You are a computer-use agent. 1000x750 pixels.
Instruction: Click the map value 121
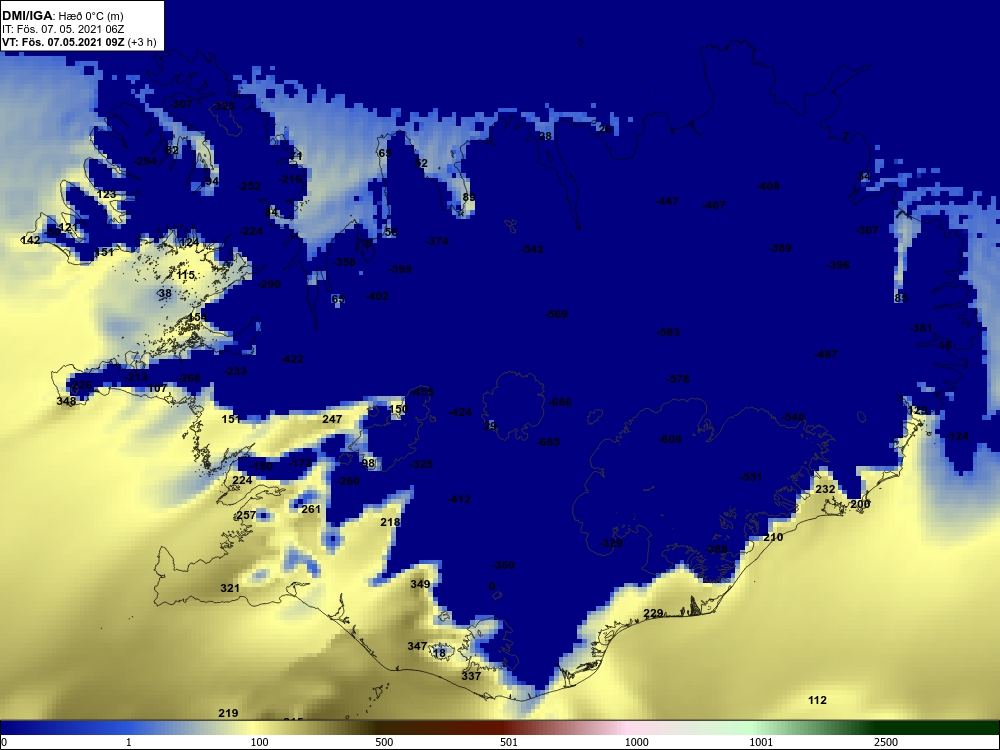coord(68,228)
